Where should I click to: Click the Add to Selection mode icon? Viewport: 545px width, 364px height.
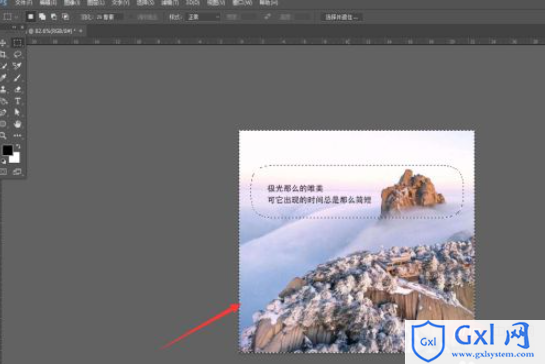(42, 17)
